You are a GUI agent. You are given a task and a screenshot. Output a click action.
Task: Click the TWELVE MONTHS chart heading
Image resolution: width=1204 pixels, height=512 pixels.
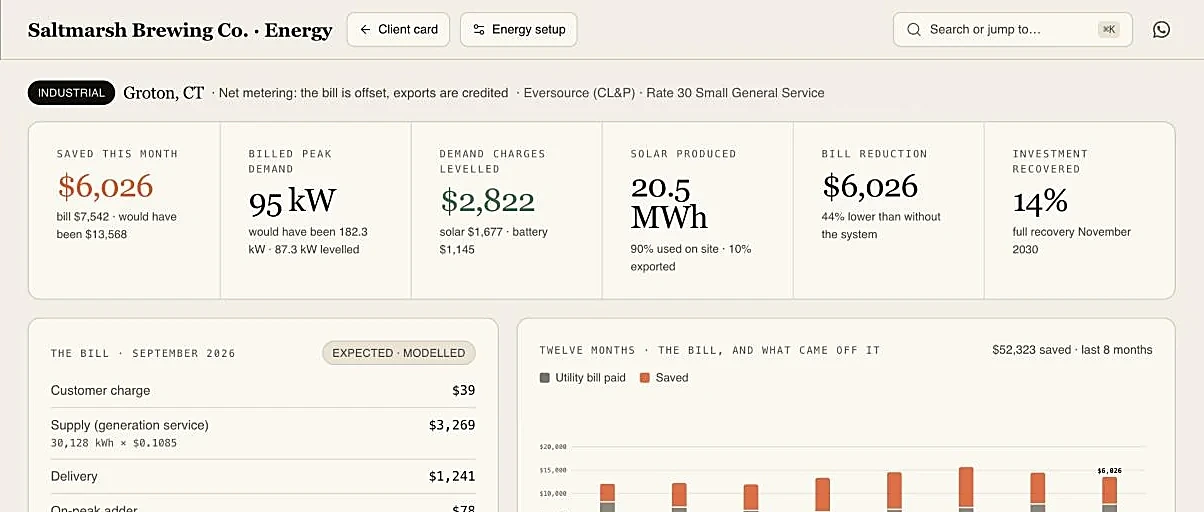point(709,350)
